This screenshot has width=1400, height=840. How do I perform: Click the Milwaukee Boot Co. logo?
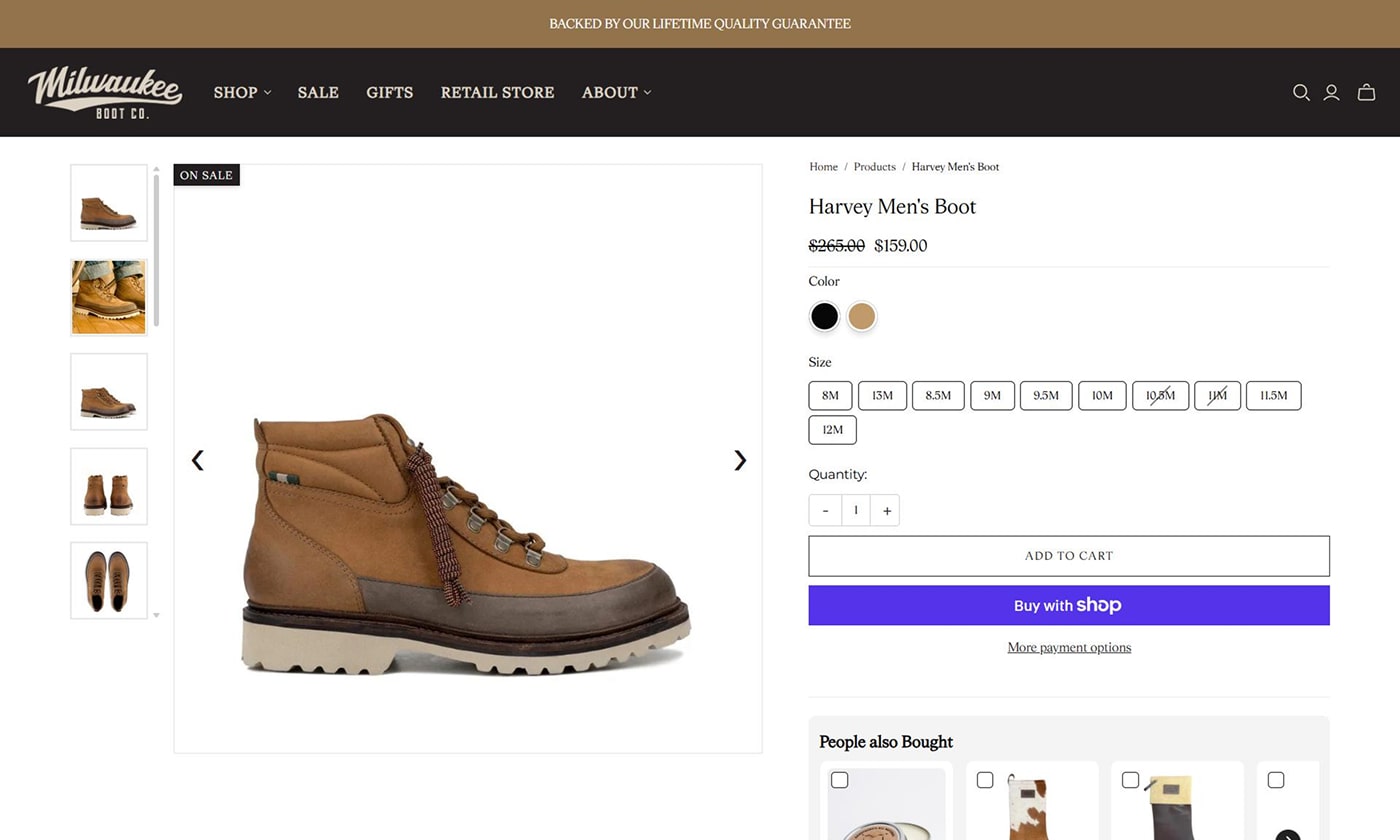click(105, 92)
